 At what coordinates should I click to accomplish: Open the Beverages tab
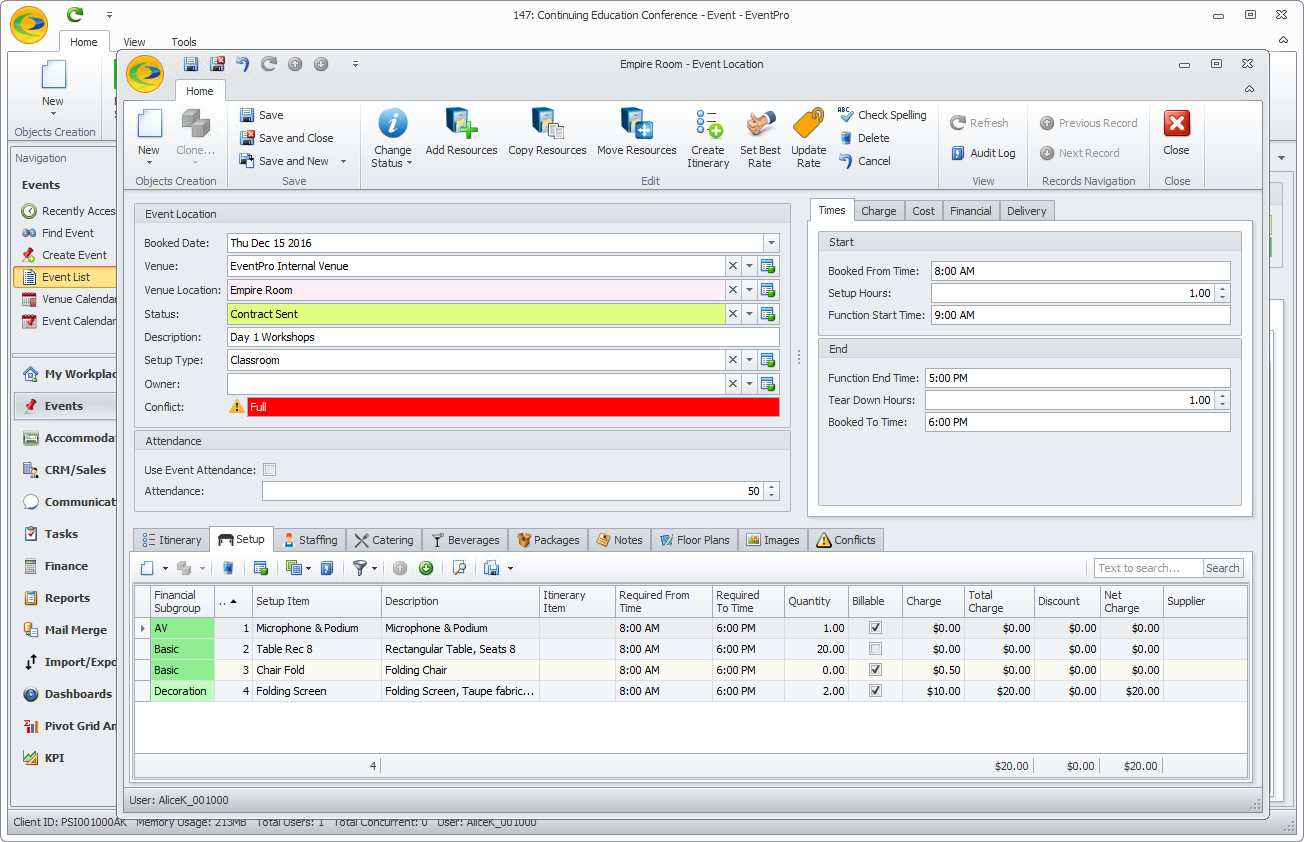tap(465, 540)
